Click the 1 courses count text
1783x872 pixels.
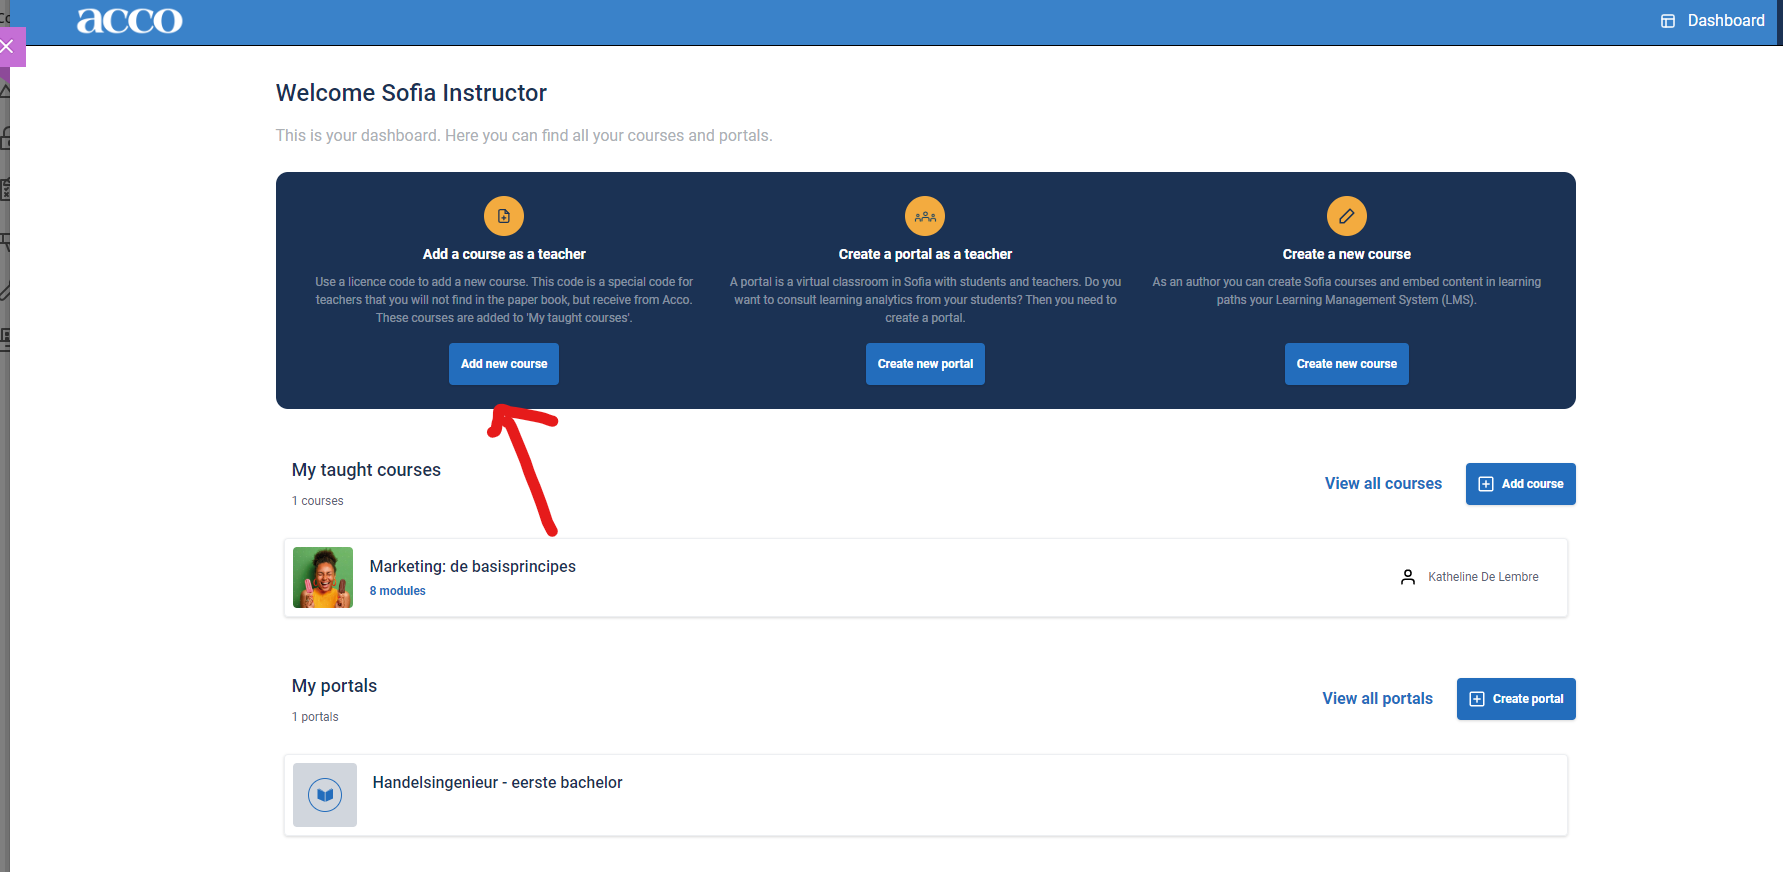coord(318,501)
